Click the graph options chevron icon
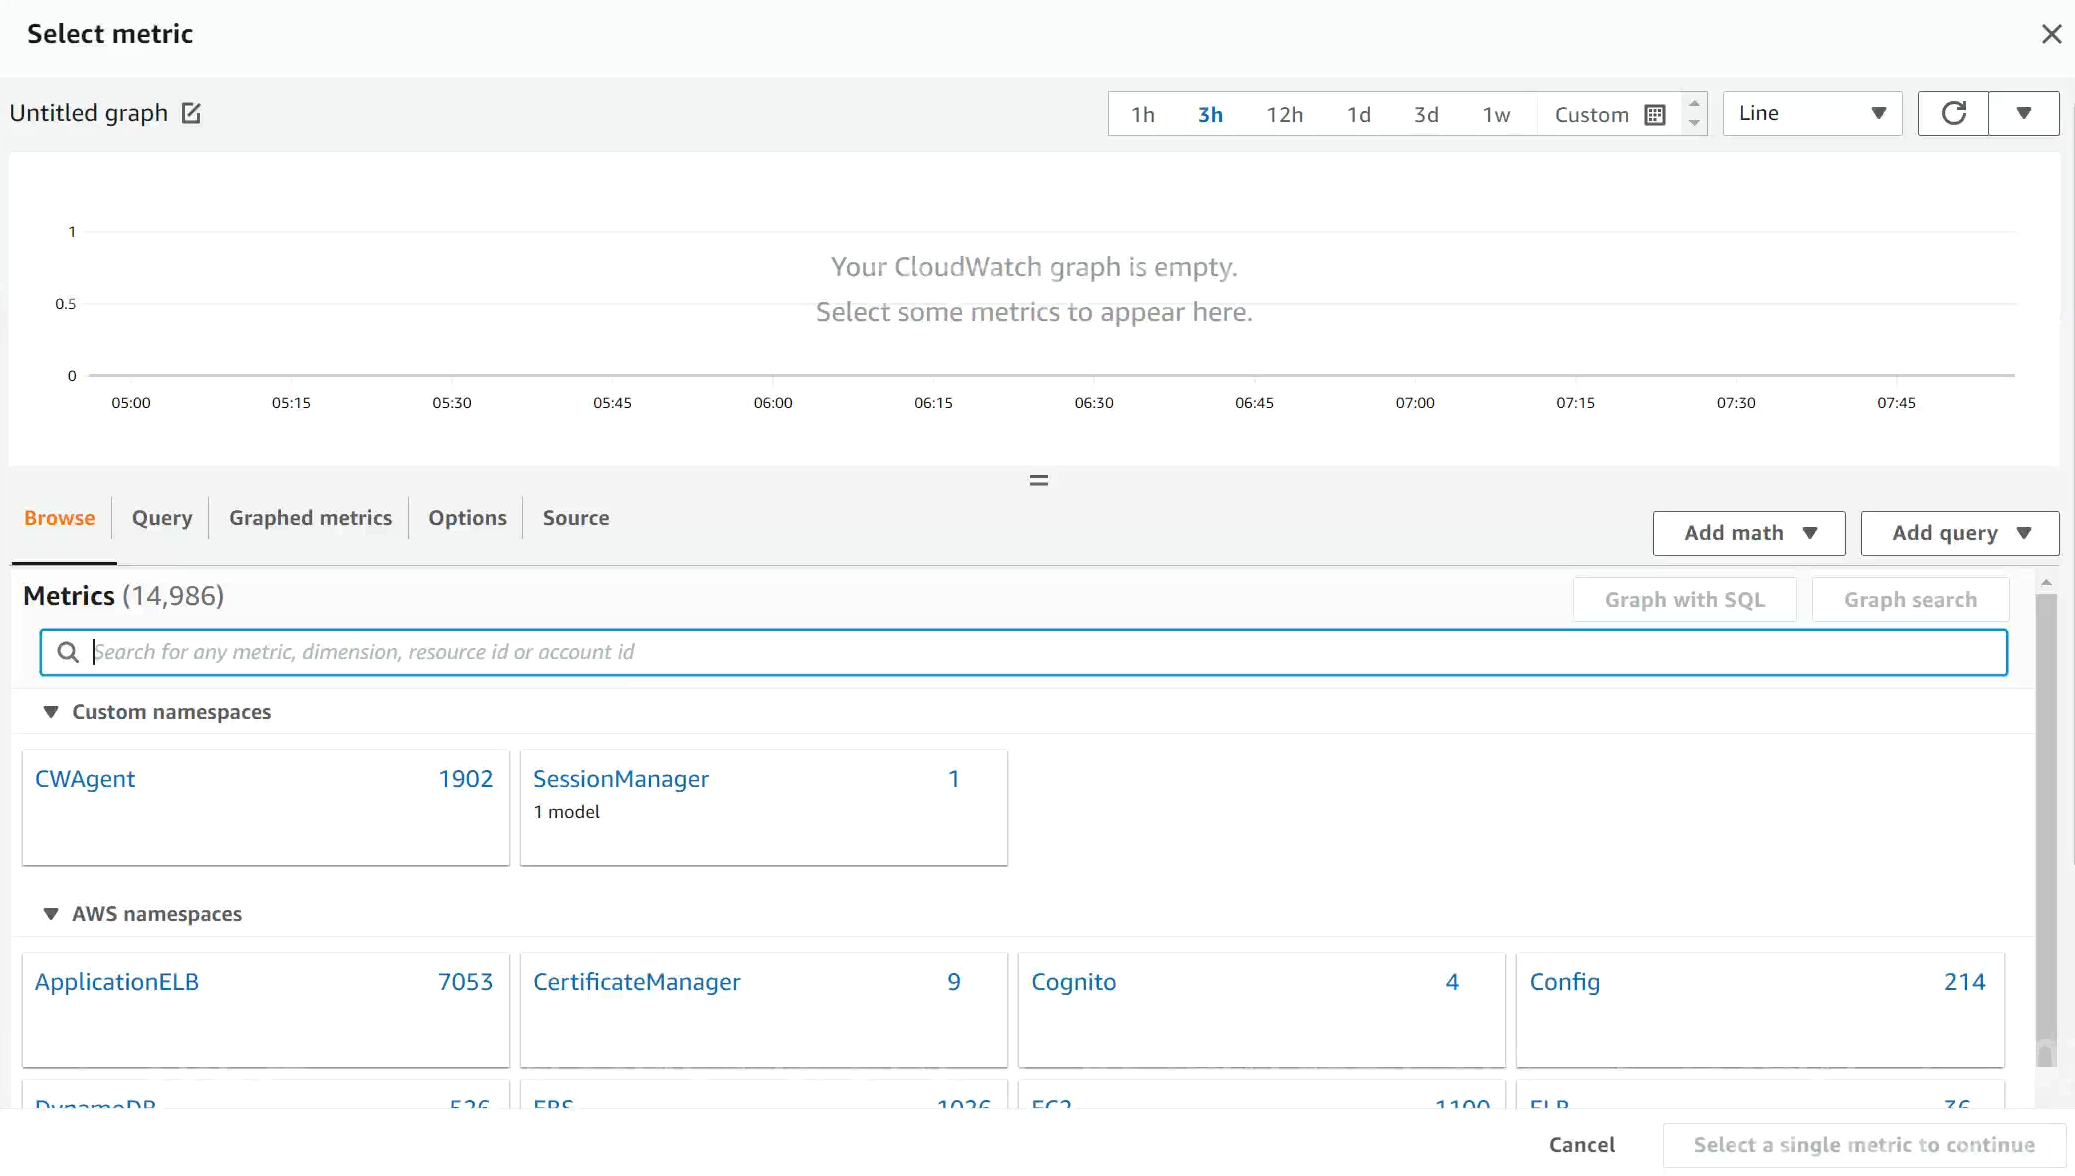Image resolution: width=2075 pixels, height=1176 pixels. point(2024,113)
